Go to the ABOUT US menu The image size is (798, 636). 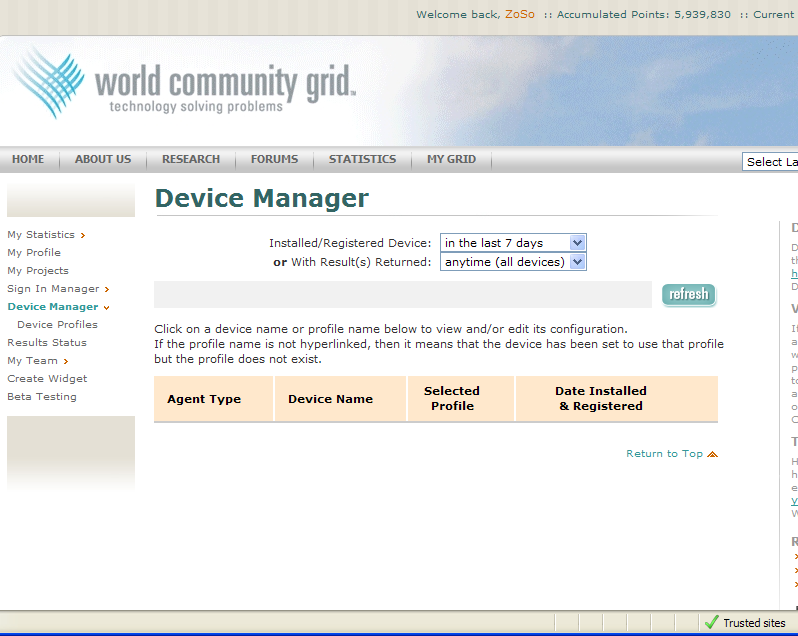(103, 159)
